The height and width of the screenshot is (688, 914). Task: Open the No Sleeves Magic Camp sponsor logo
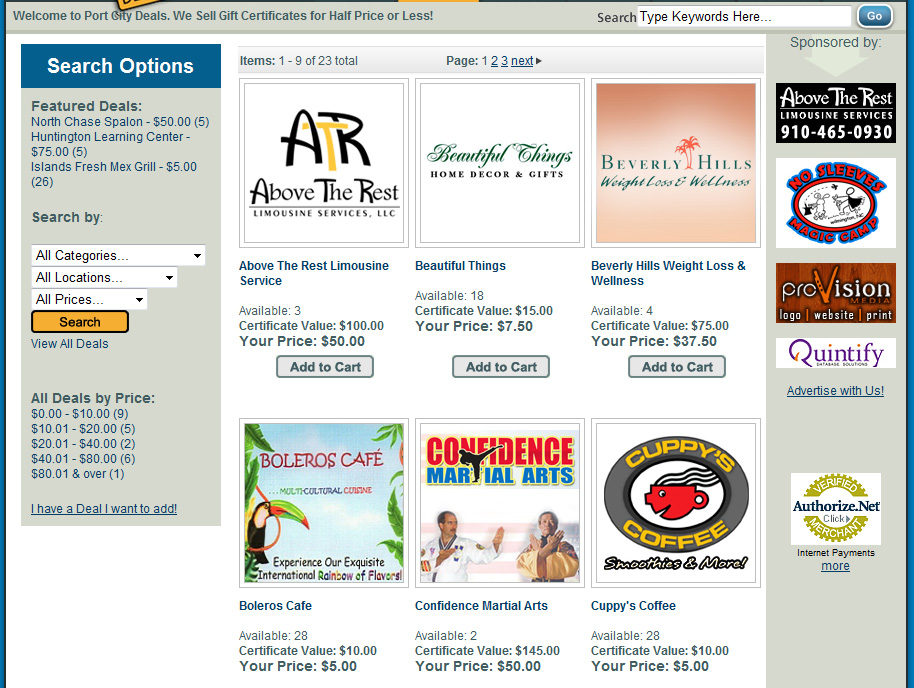pyautogui.click(x=835, y=203)
